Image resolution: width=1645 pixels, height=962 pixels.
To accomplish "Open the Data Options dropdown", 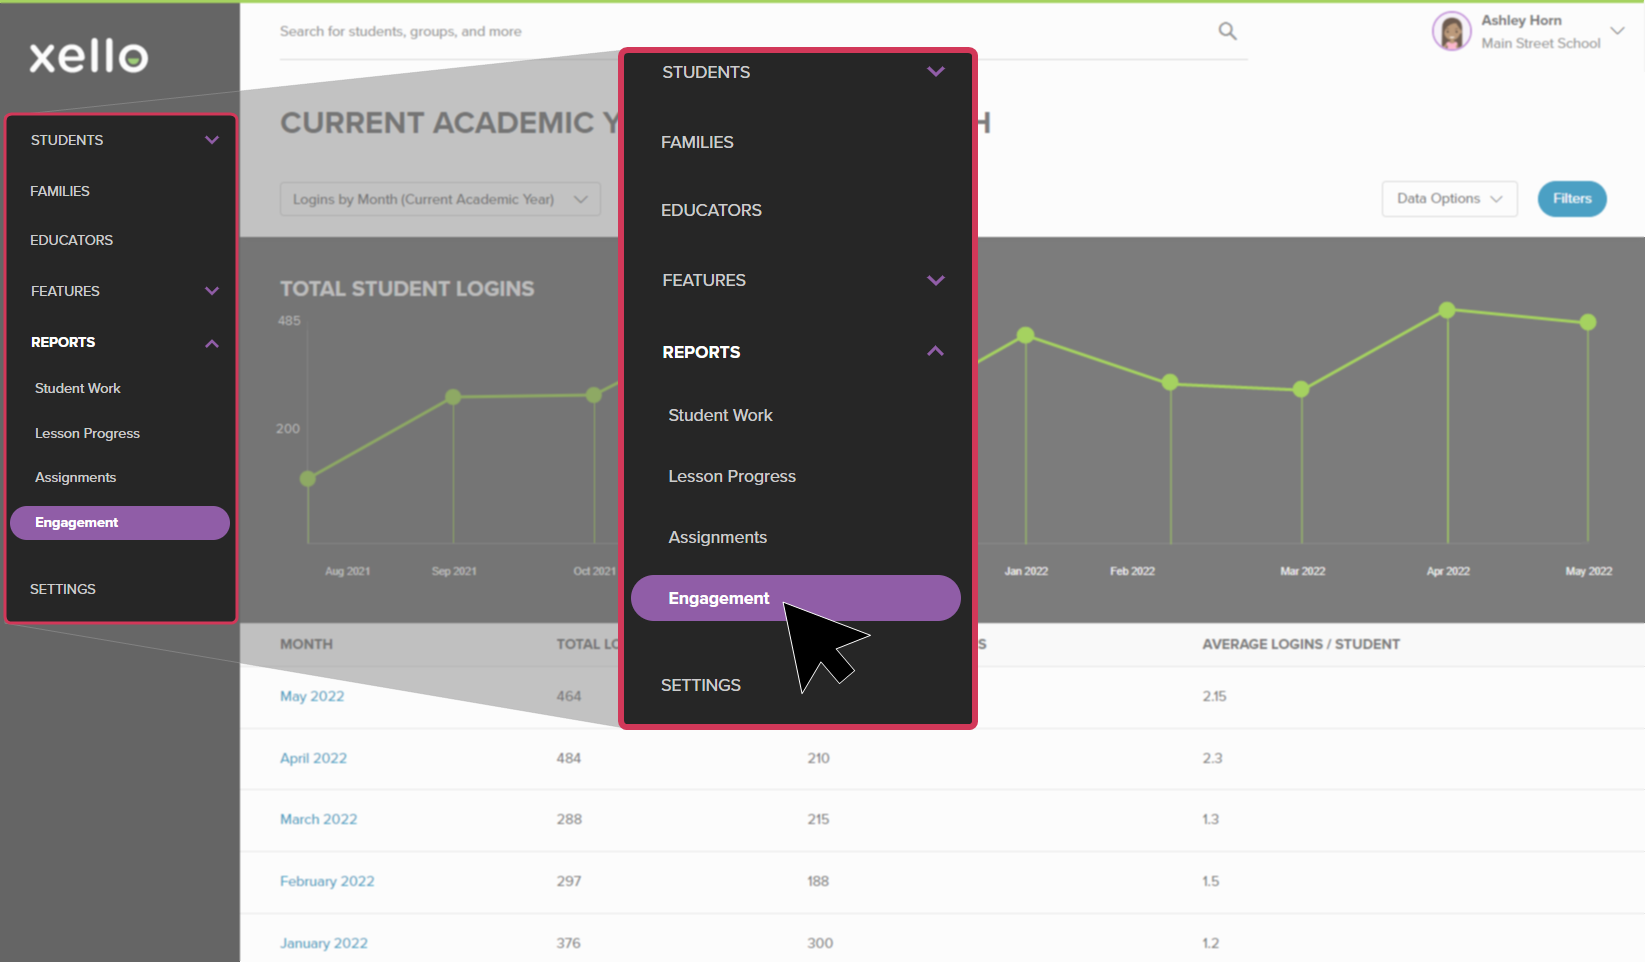I will click(1449, 198).
